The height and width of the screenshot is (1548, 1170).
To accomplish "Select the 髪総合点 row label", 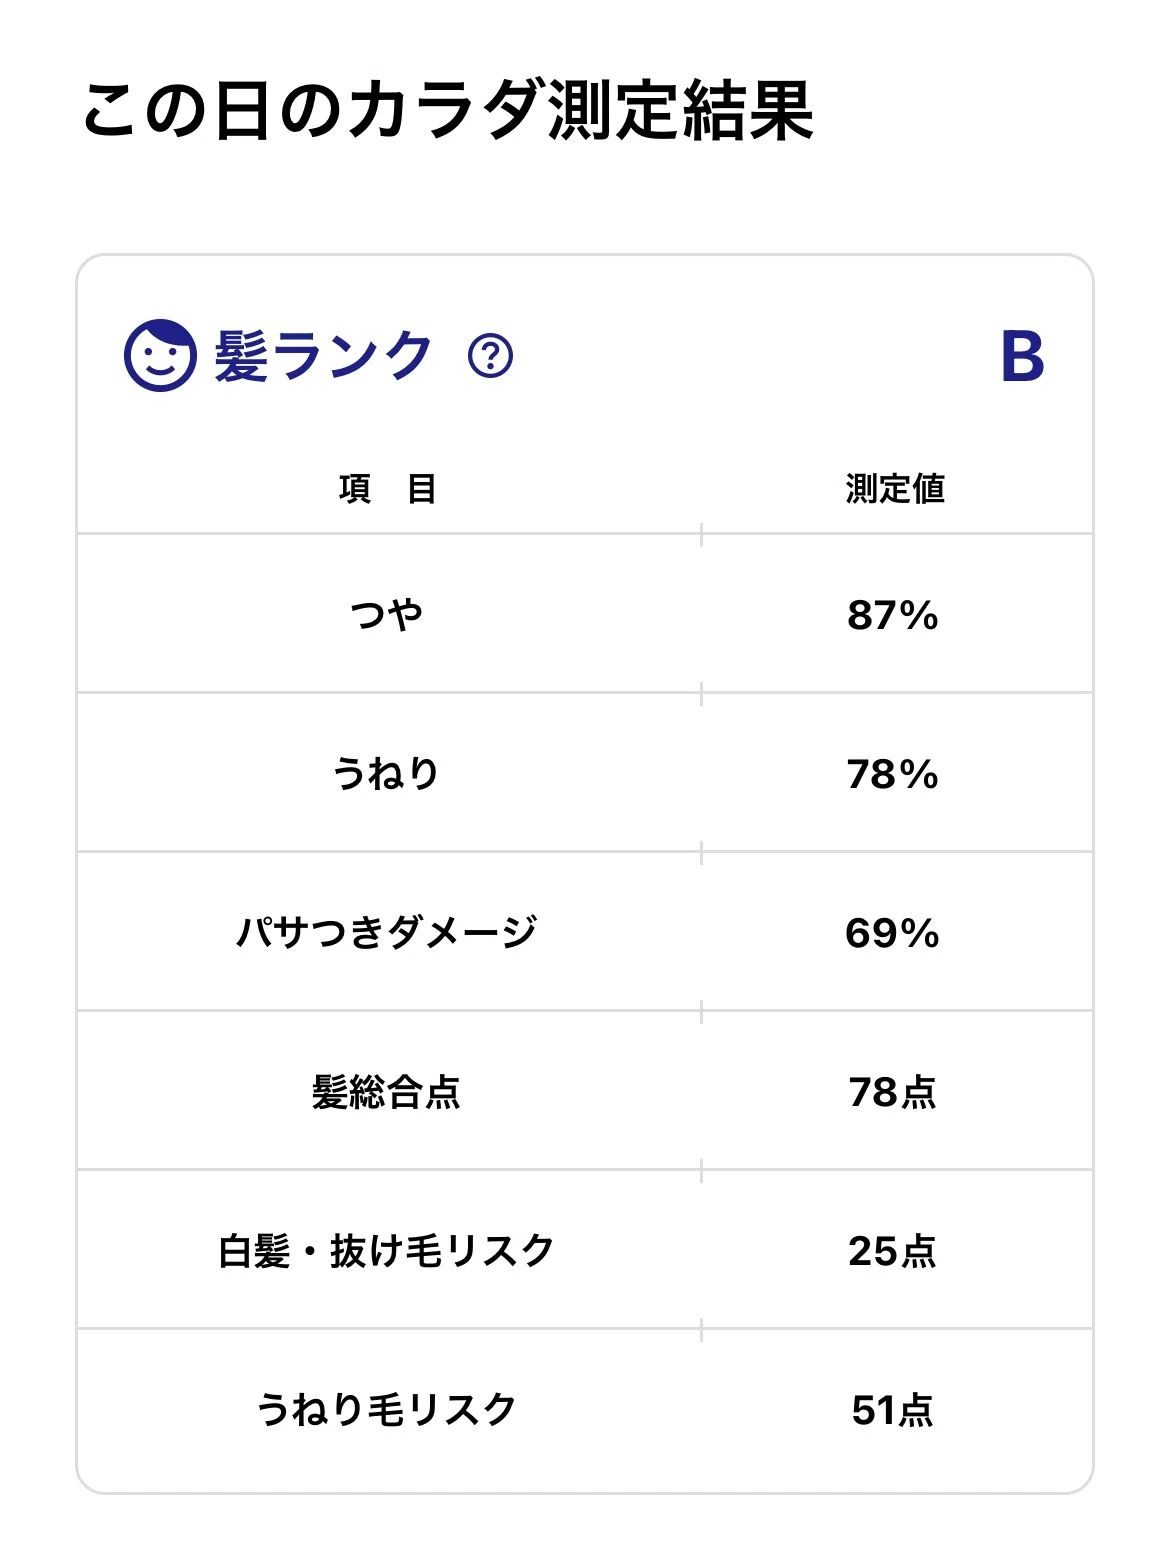I will click(387, 1091).
